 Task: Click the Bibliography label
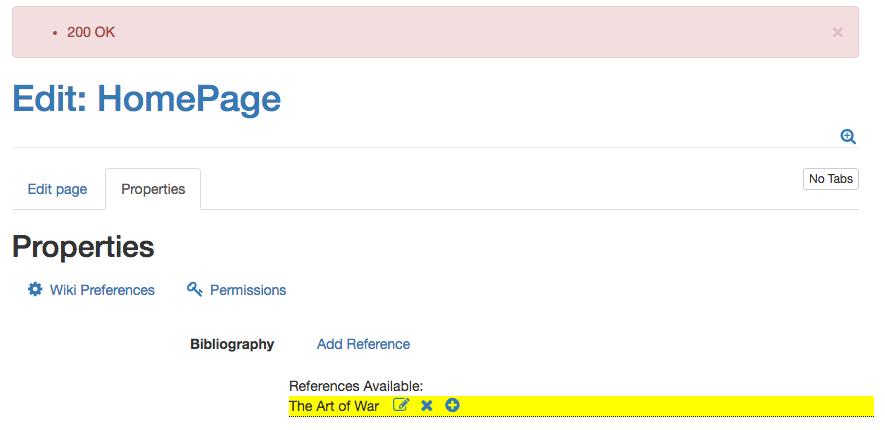(232, 344)
